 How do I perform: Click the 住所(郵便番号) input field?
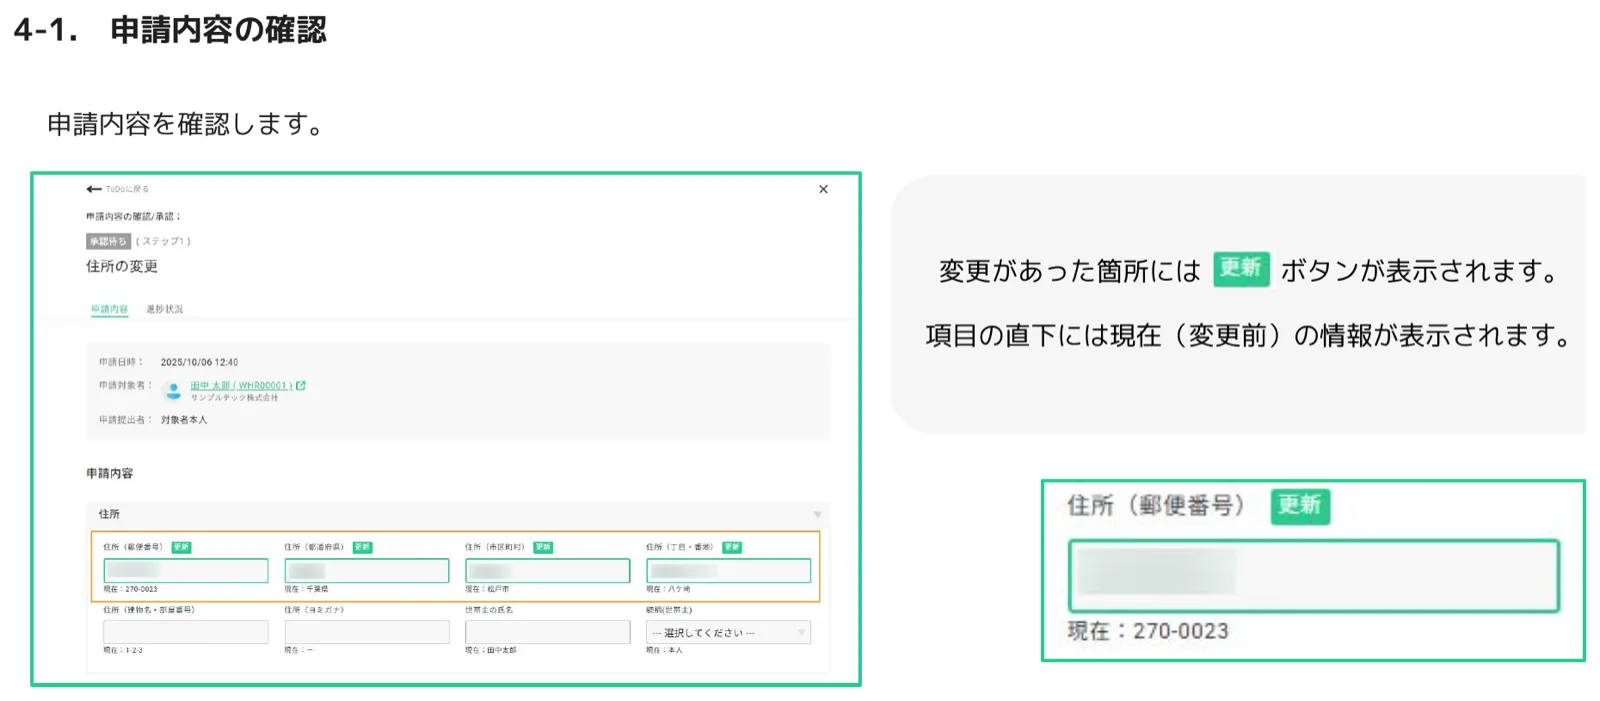[x=186, y=571]
